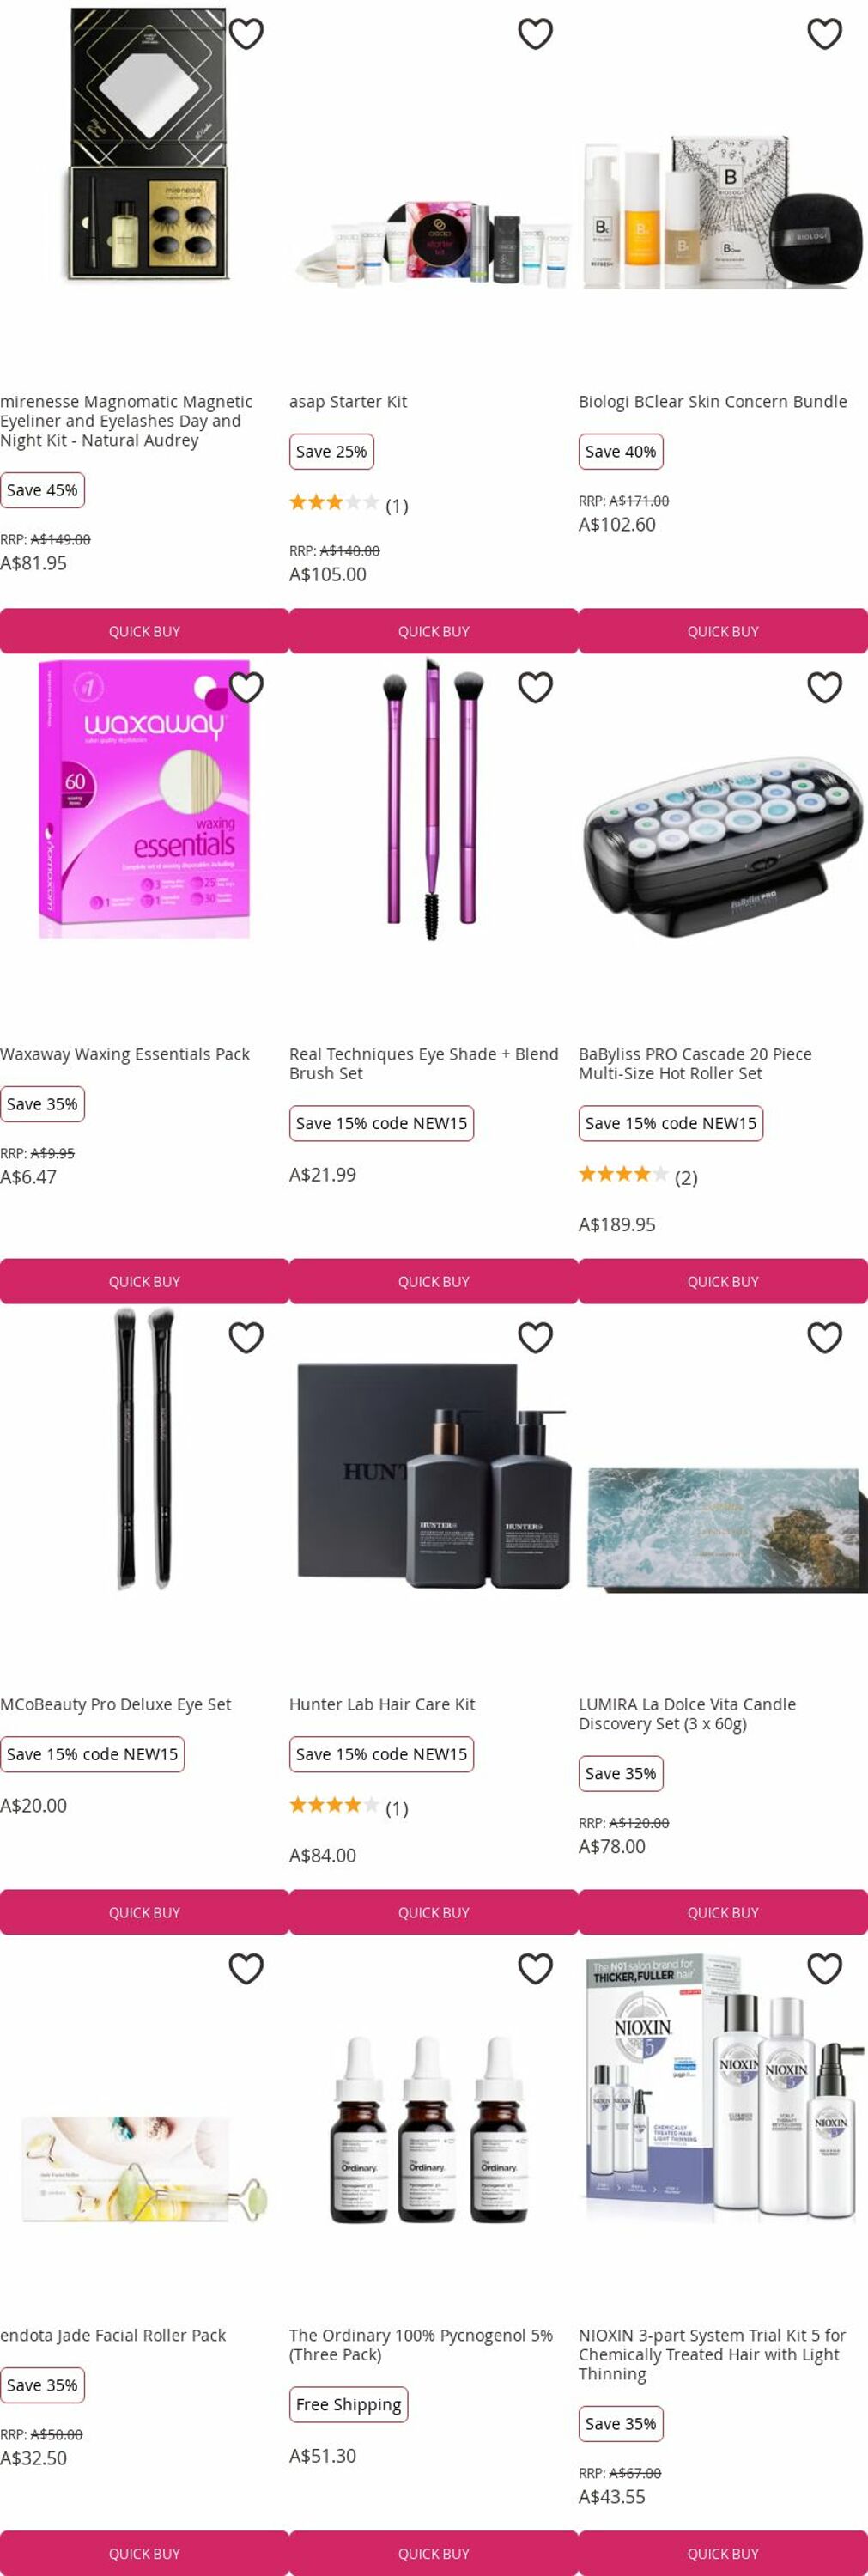
Task: Open the Biologi BClear Skin Concern Bundle link
Action: (712, 401)
